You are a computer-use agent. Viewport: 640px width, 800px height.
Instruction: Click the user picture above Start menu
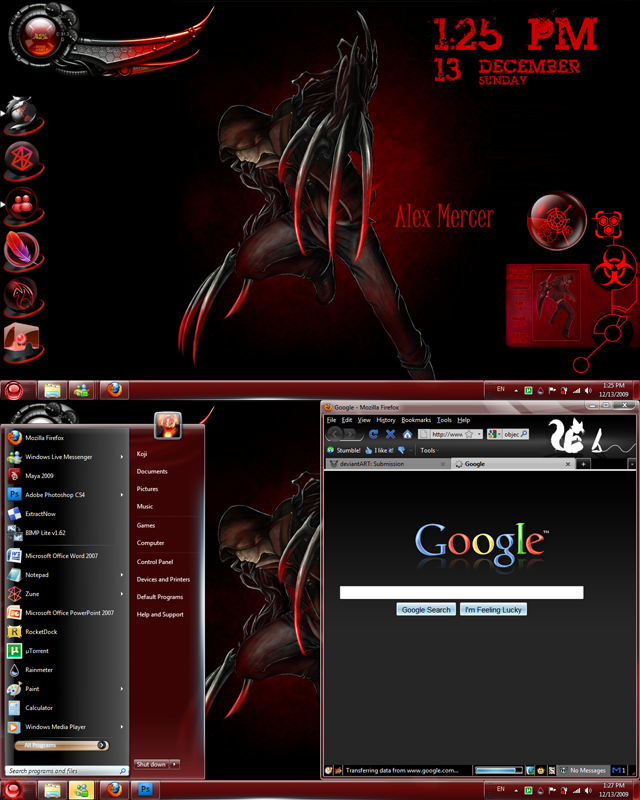click(x=168, y=426)
